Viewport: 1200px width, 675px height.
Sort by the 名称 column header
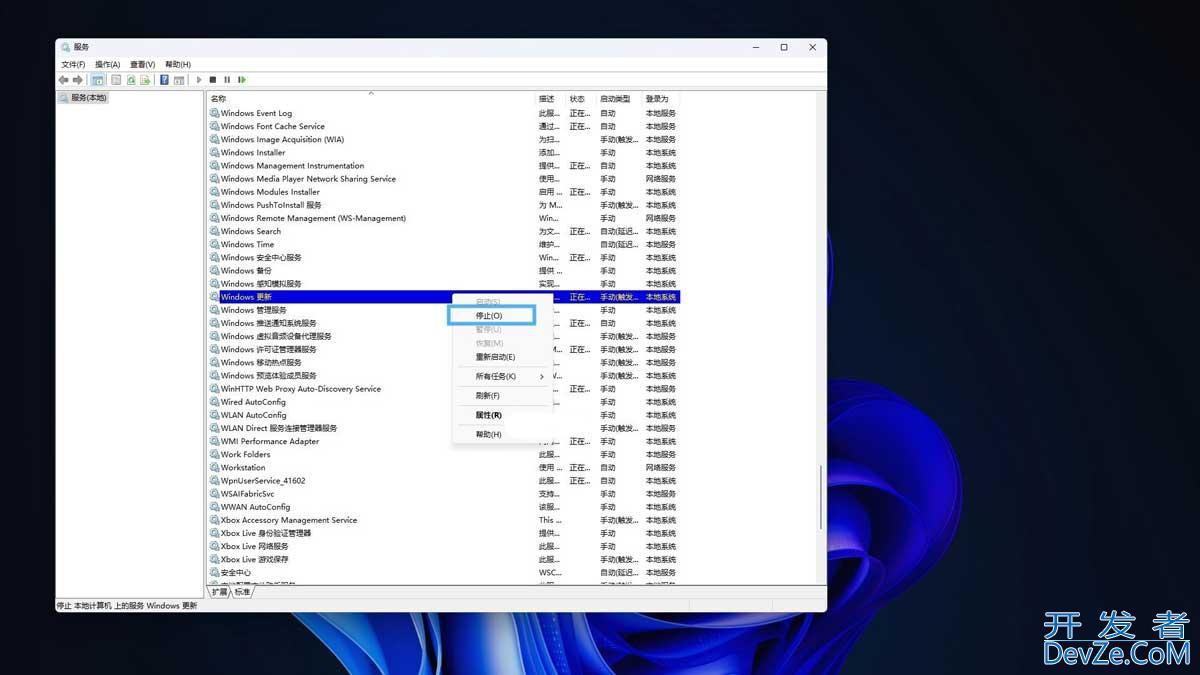(x=371, y=99)
